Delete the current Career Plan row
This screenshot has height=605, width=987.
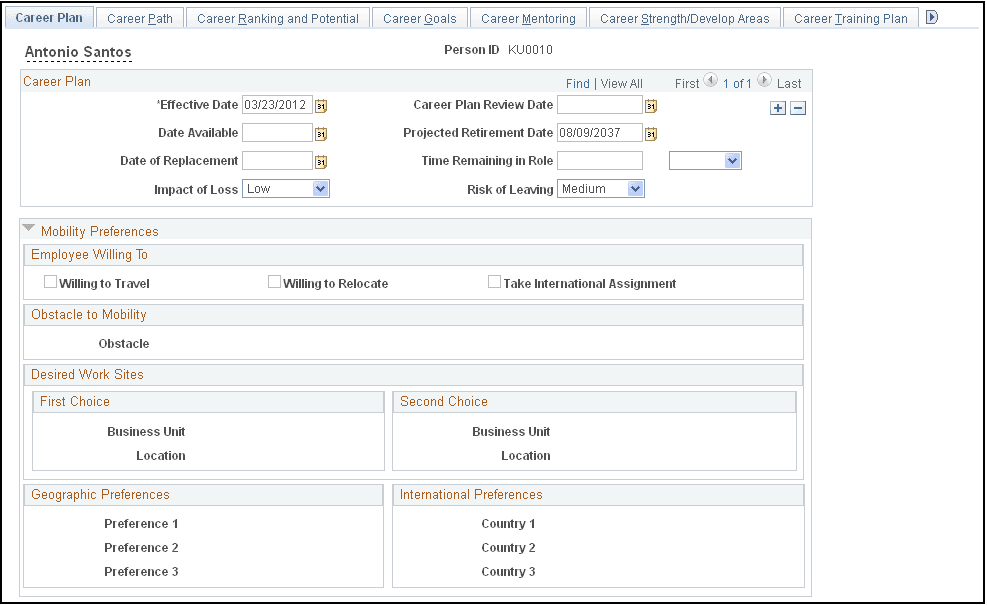[x=798, y=107]
